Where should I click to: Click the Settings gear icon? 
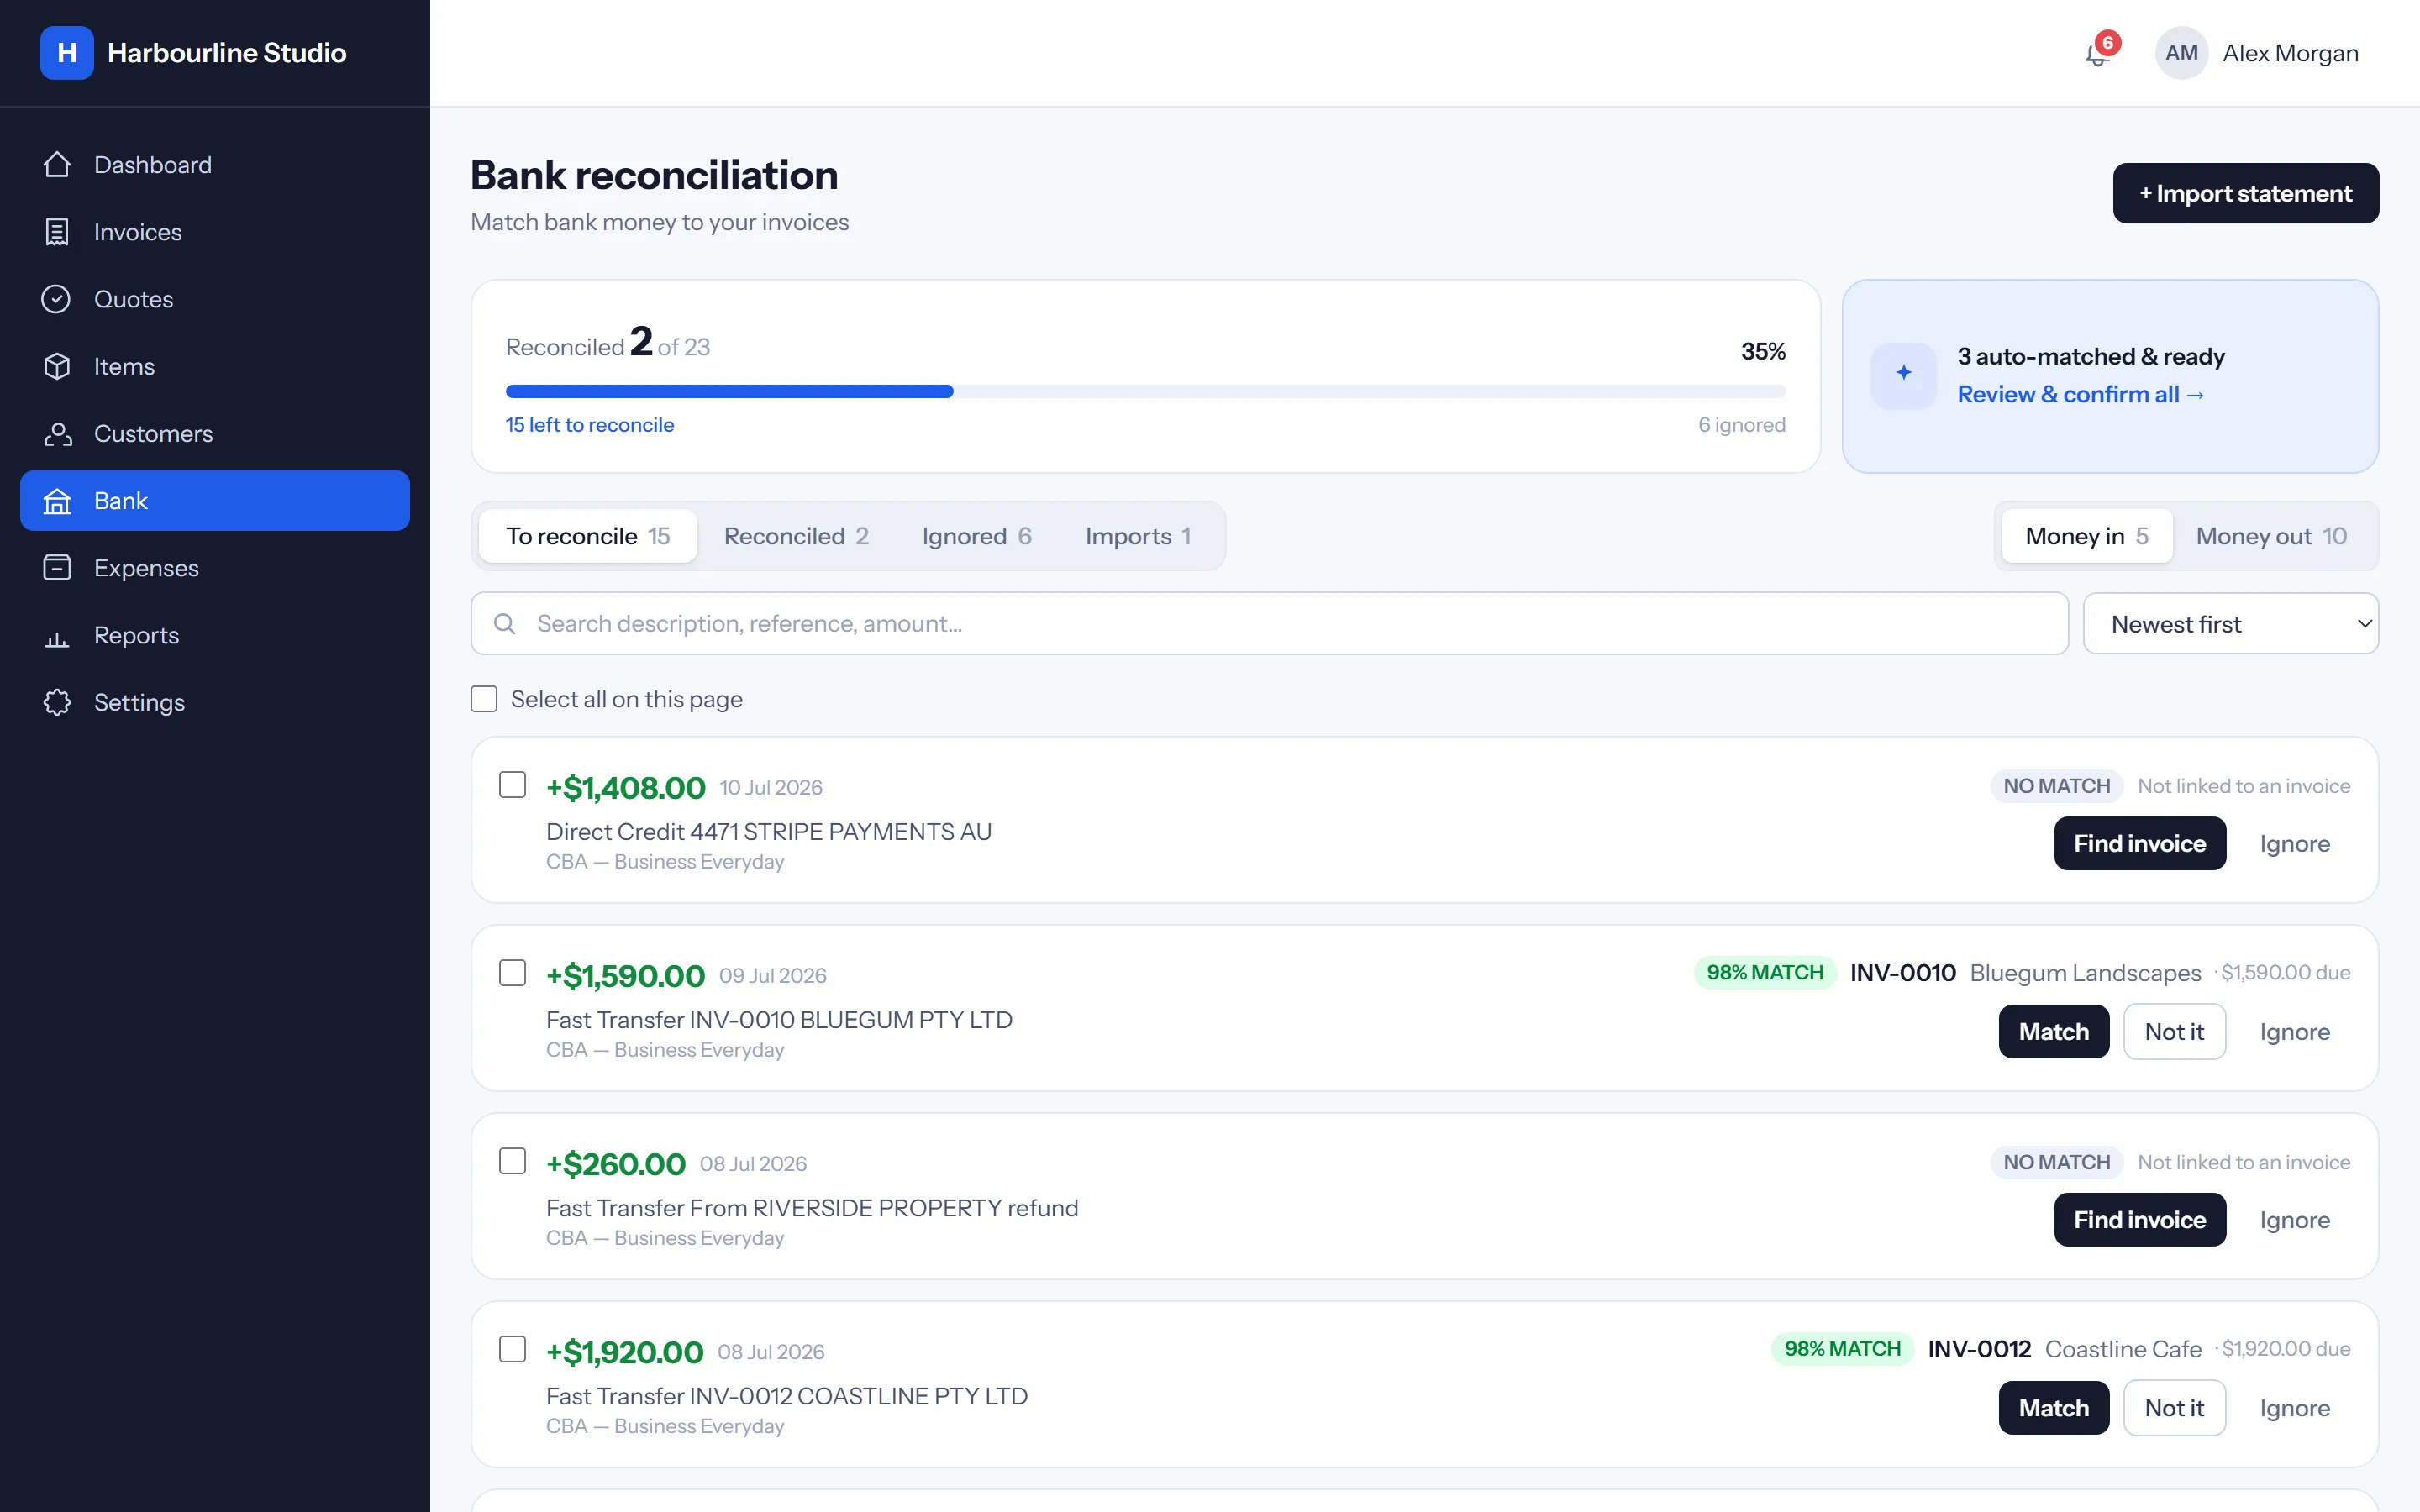click(x=57, y=702)
